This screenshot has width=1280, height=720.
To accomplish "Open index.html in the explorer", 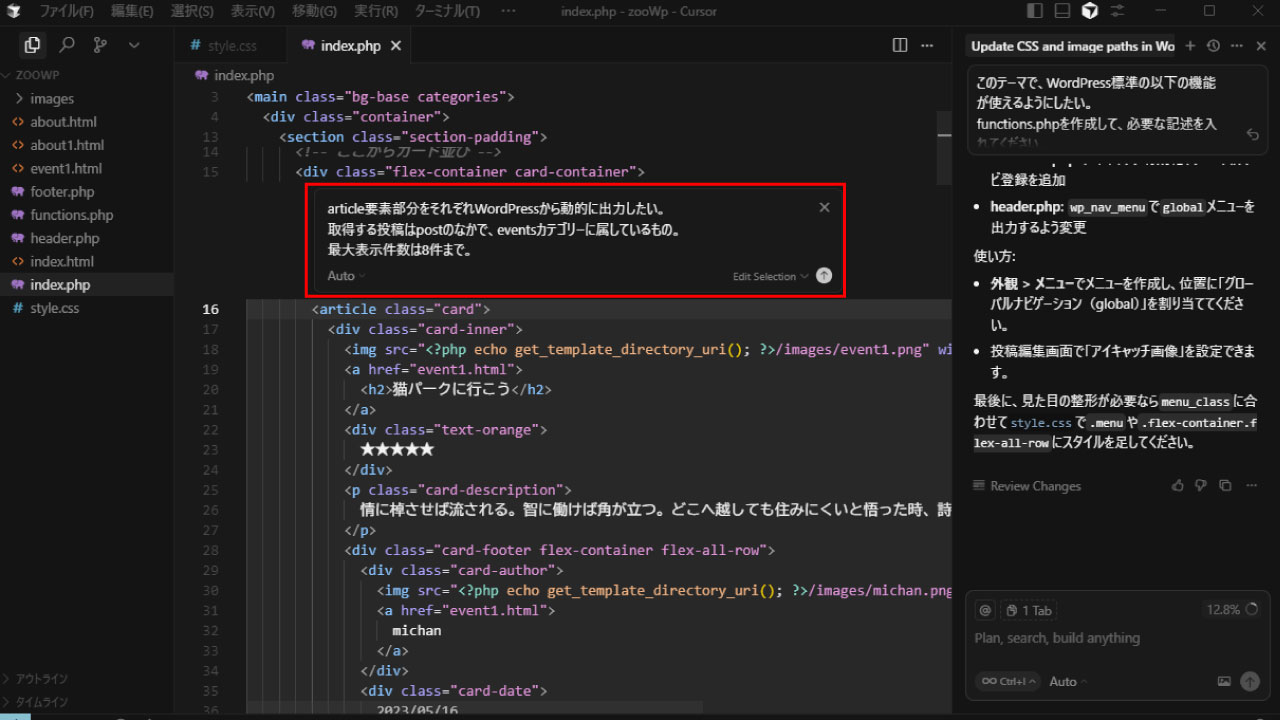I will click(87, 261).
